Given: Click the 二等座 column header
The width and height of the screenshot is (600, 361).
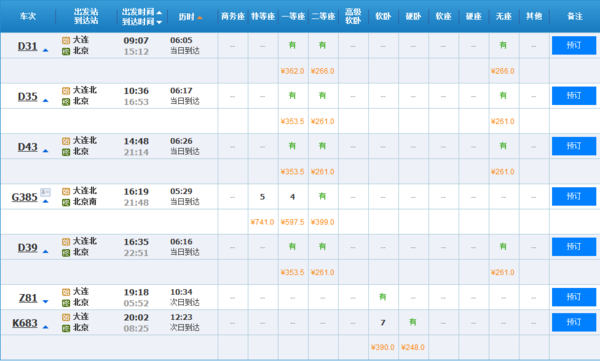Looking at the screenshot, I should point(323,16).
